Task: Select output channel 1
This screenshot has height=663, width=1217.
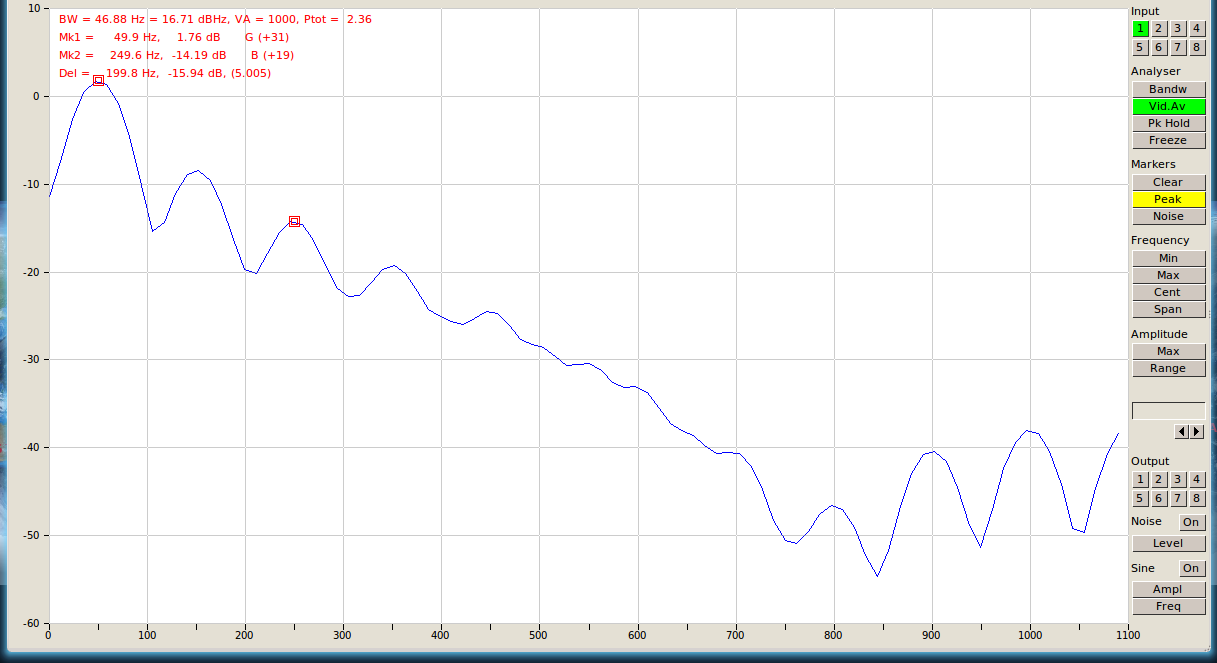Action: [1140, 480]
